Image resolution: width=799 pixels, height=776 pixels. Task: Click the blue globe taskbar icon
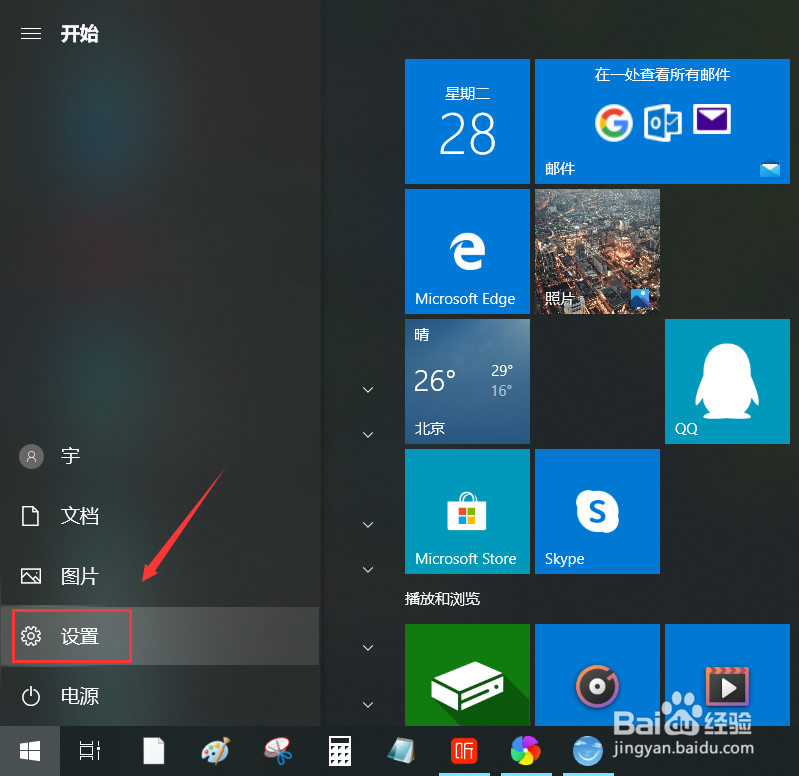point(588,751)
